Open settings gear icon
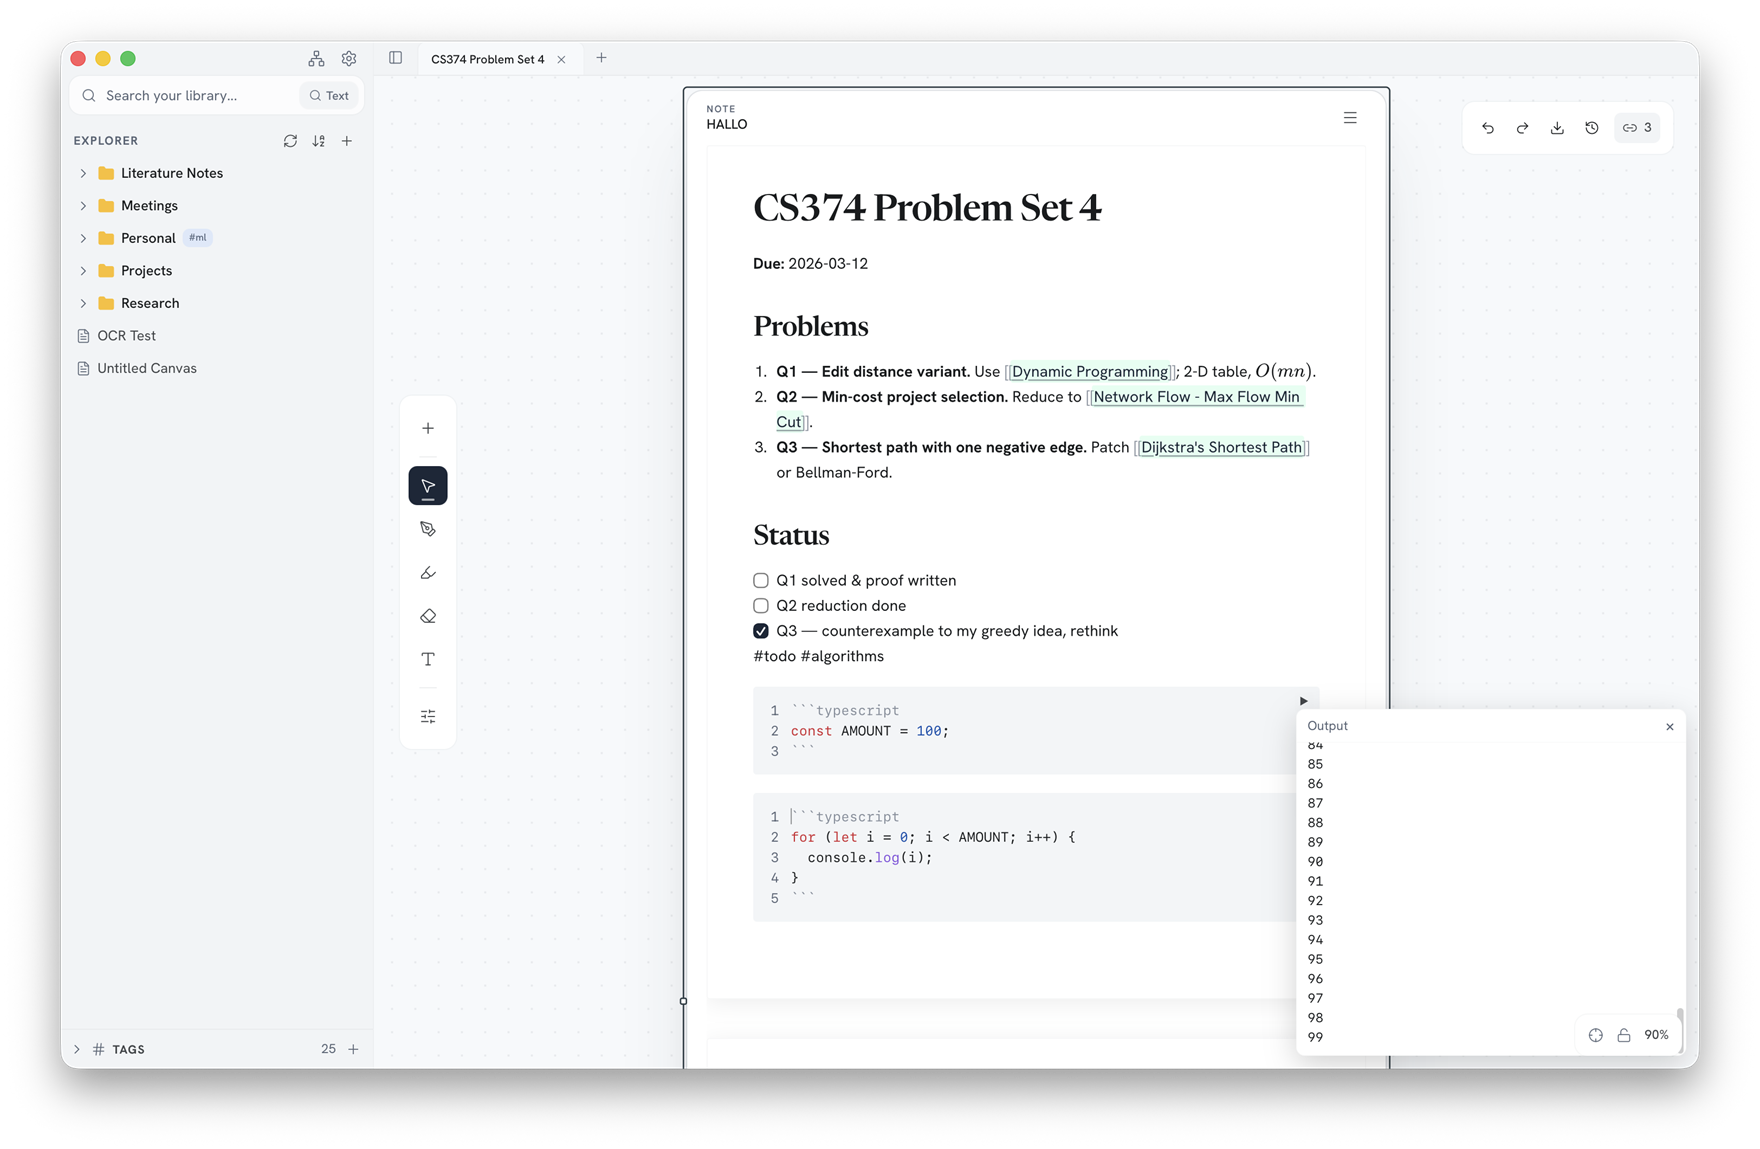Viewport: 1760px width, 1149px height. 349,59
